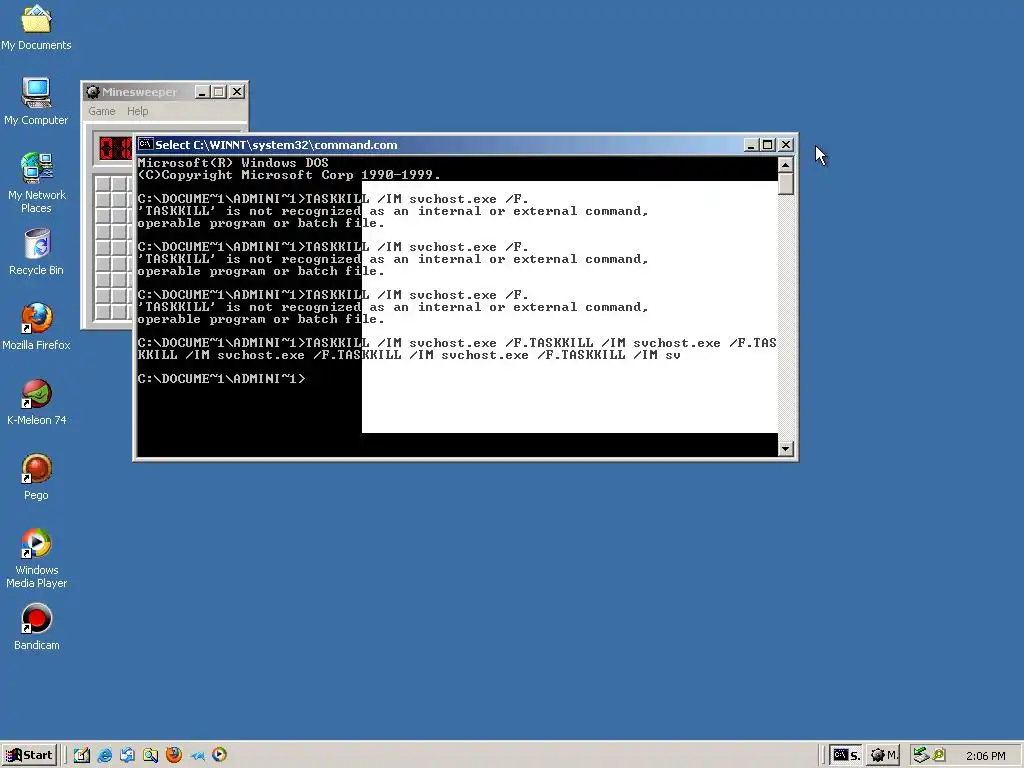Open the My Documents desktop icon
The width and height of the screenshot is (1024, 768).
36,27
